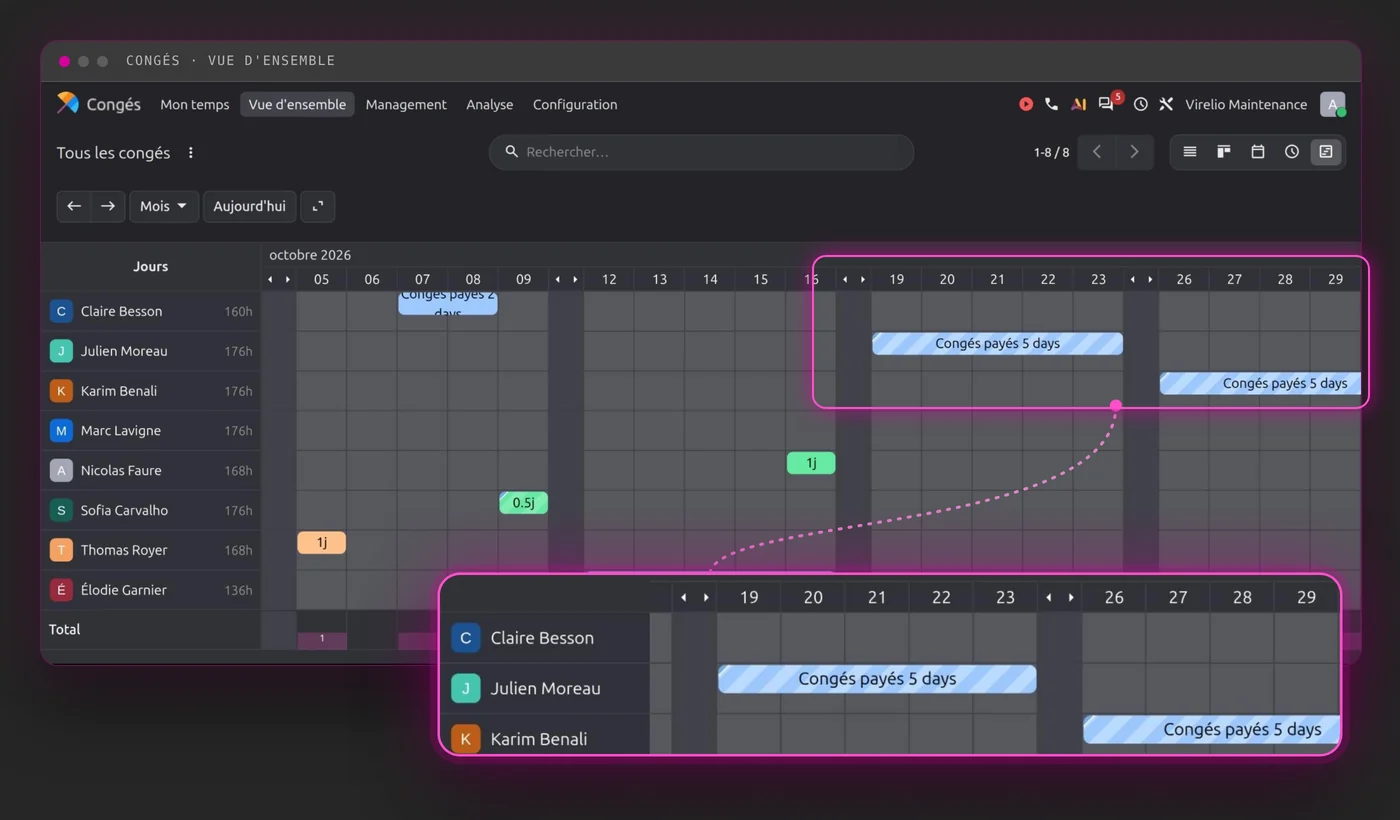Open Thomas Royer's orange 1j leave pill
This screenshot has width=1400, height=820.
(x=321, y=543)
